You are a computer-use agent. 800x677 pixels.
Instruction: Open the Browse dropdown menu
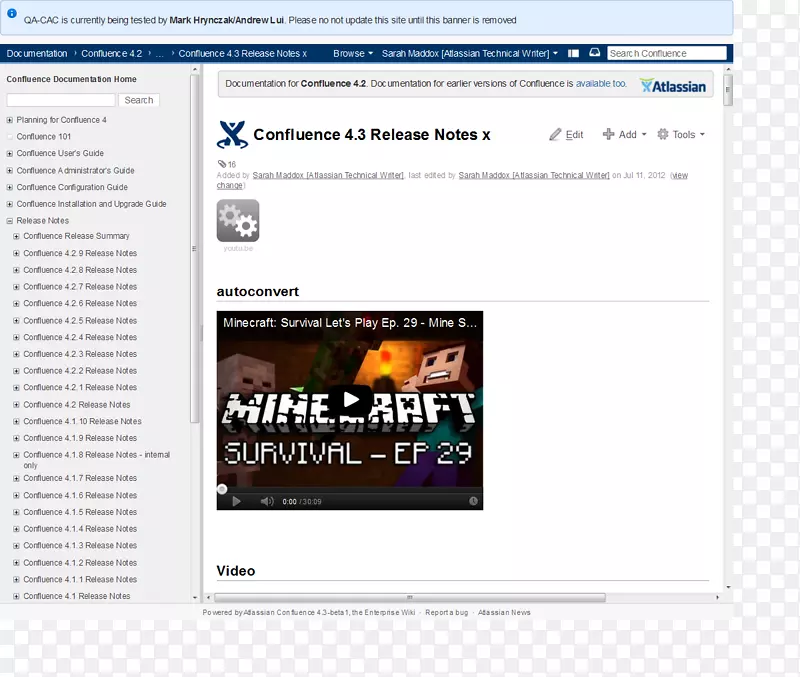click(x=353, y=53)
